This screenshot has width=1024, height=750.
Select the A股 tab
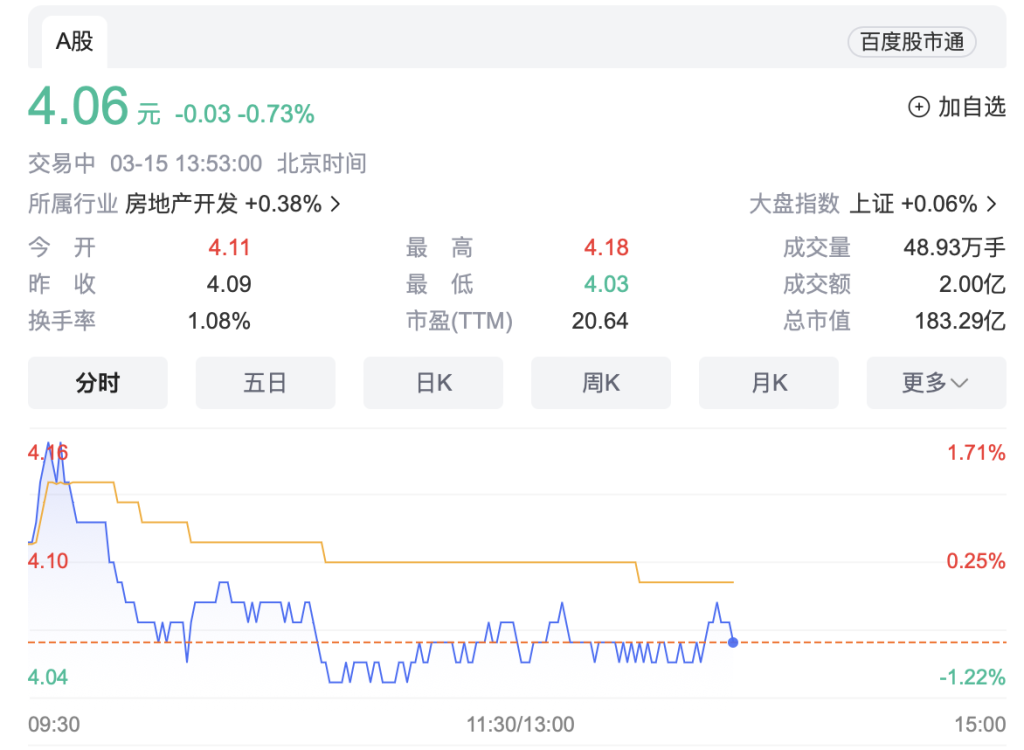coord(74,42)
